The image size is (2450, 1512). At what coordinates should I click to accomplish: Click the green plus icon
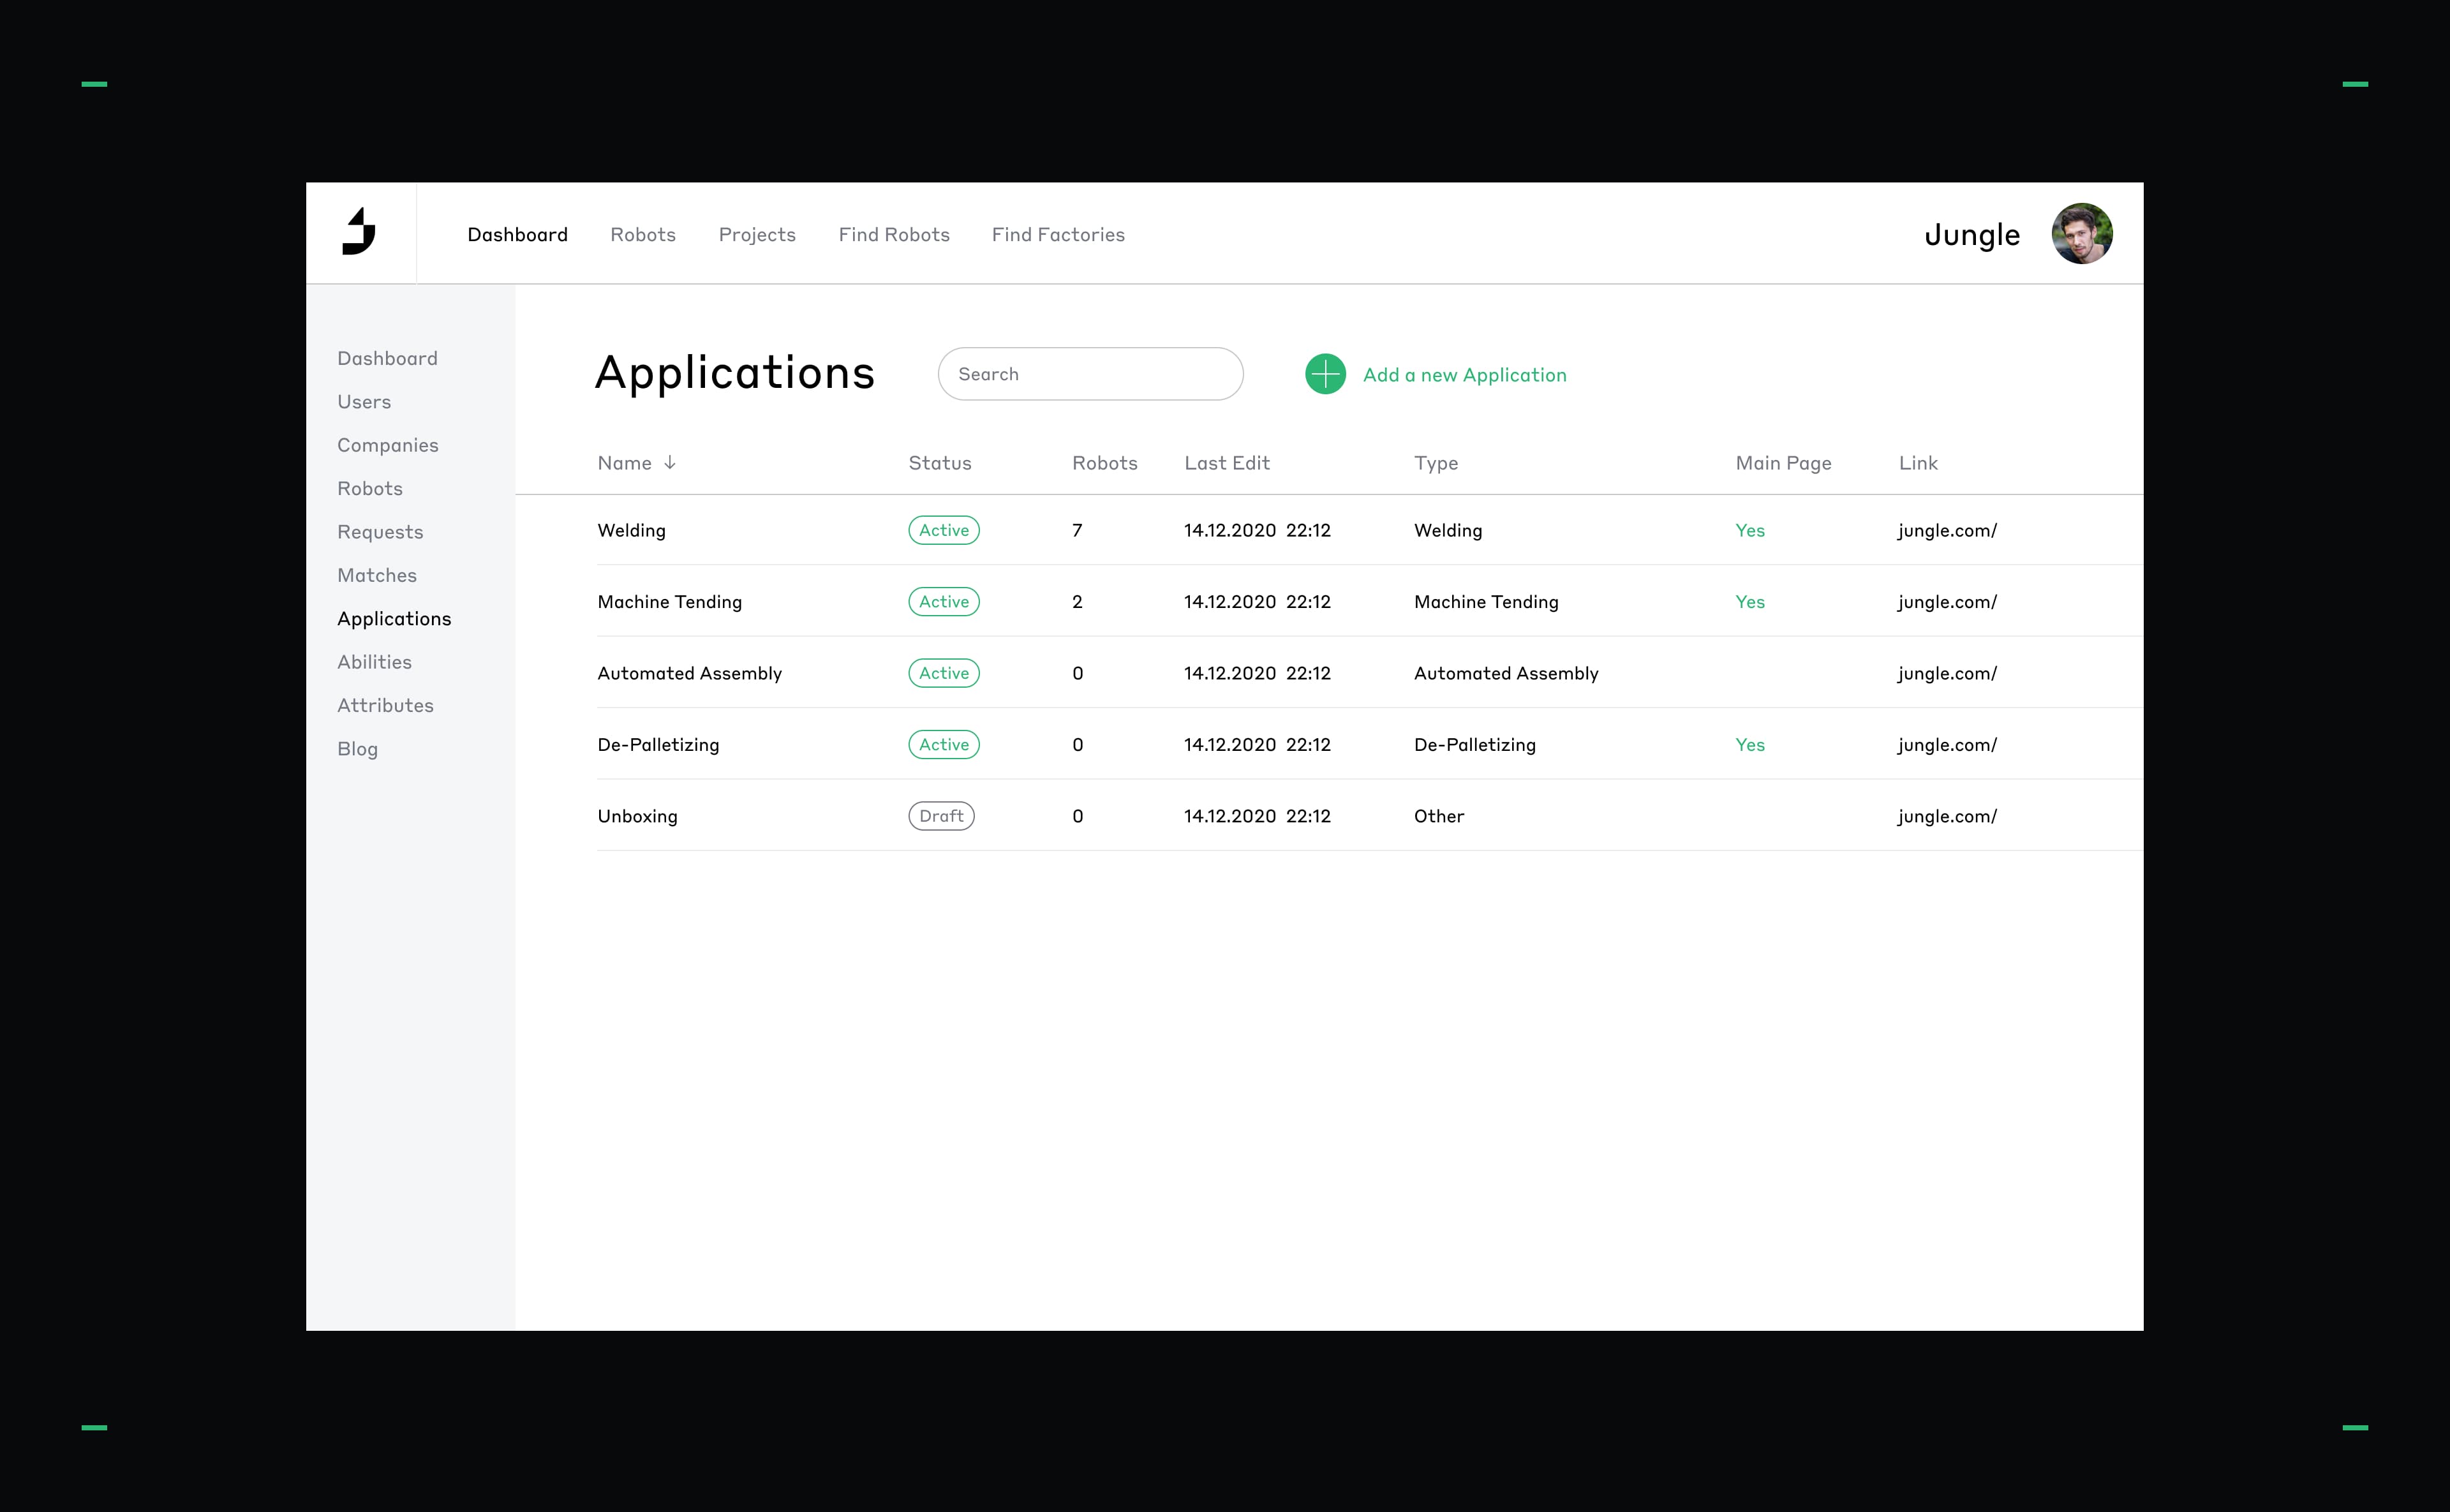point(1325,374)
